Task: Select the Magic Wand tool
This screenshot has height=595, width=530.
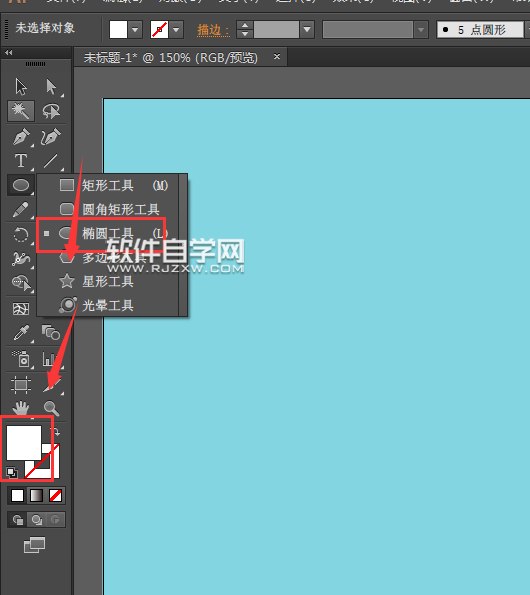Action: (x=21, y=111)
